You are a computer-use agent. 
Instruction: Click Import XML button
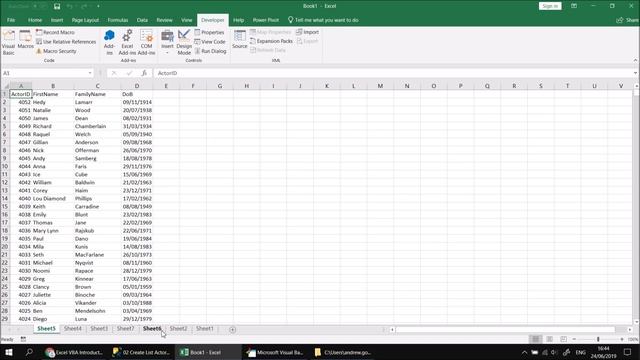pos(308,32)
